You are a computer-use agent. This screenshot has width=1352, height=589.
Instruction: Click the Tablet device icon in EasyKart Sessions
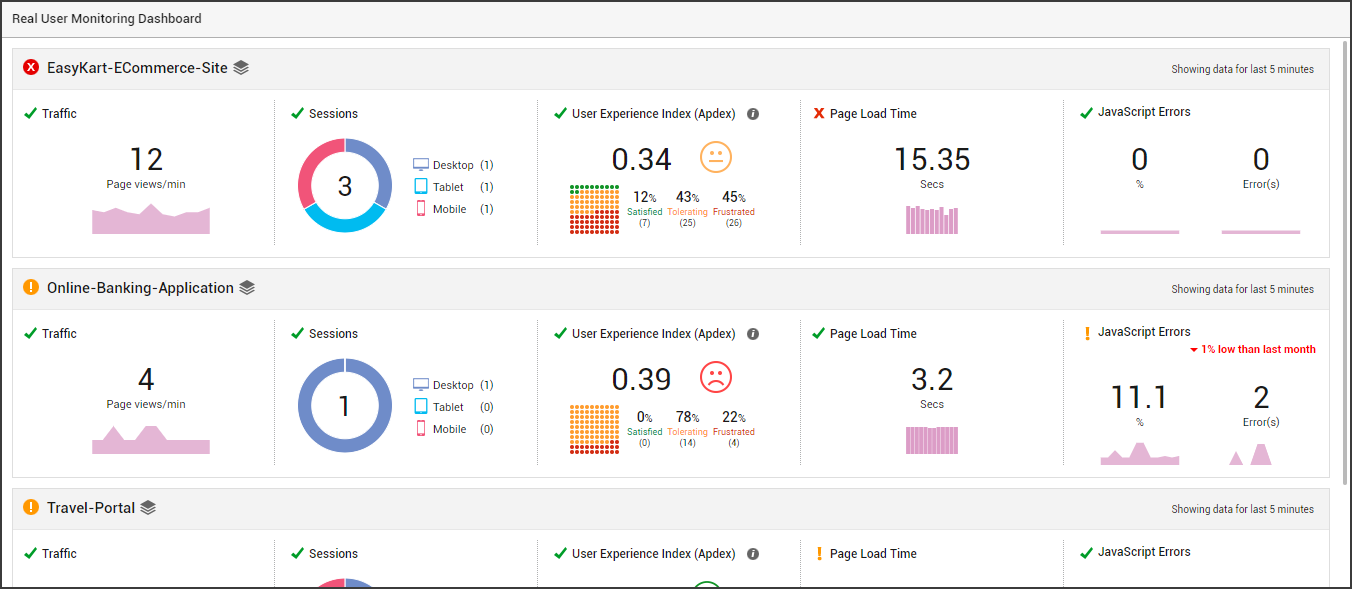(421, 187)
